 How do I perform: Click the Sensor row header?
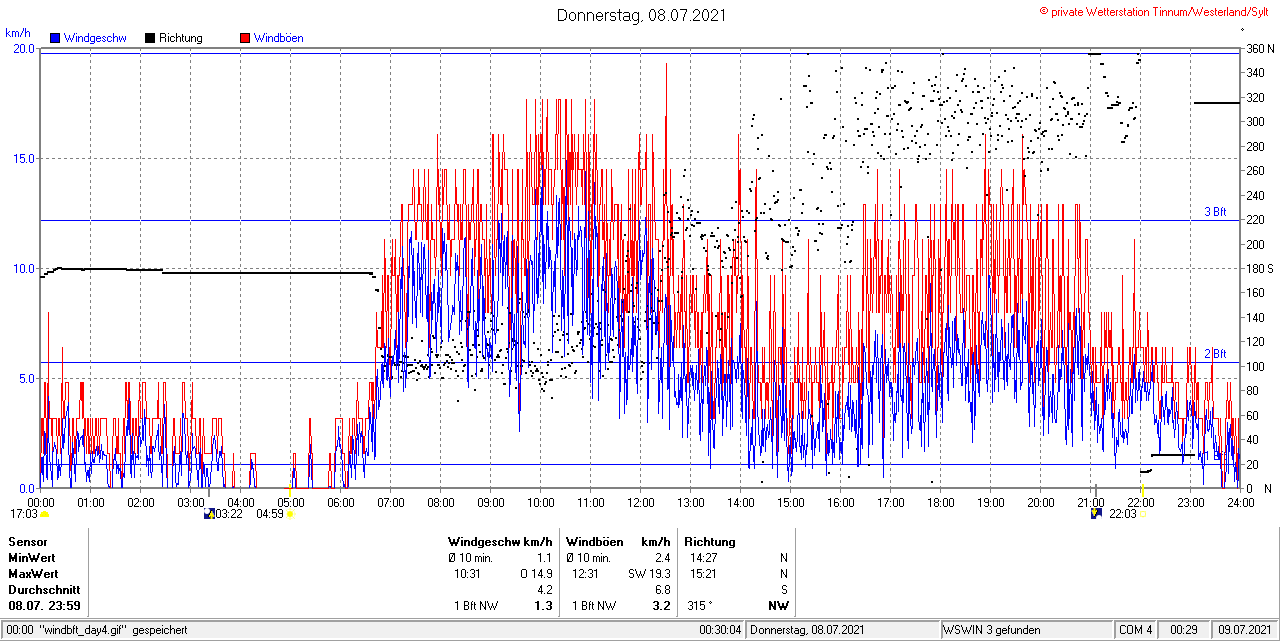click(x=28, y=542)
